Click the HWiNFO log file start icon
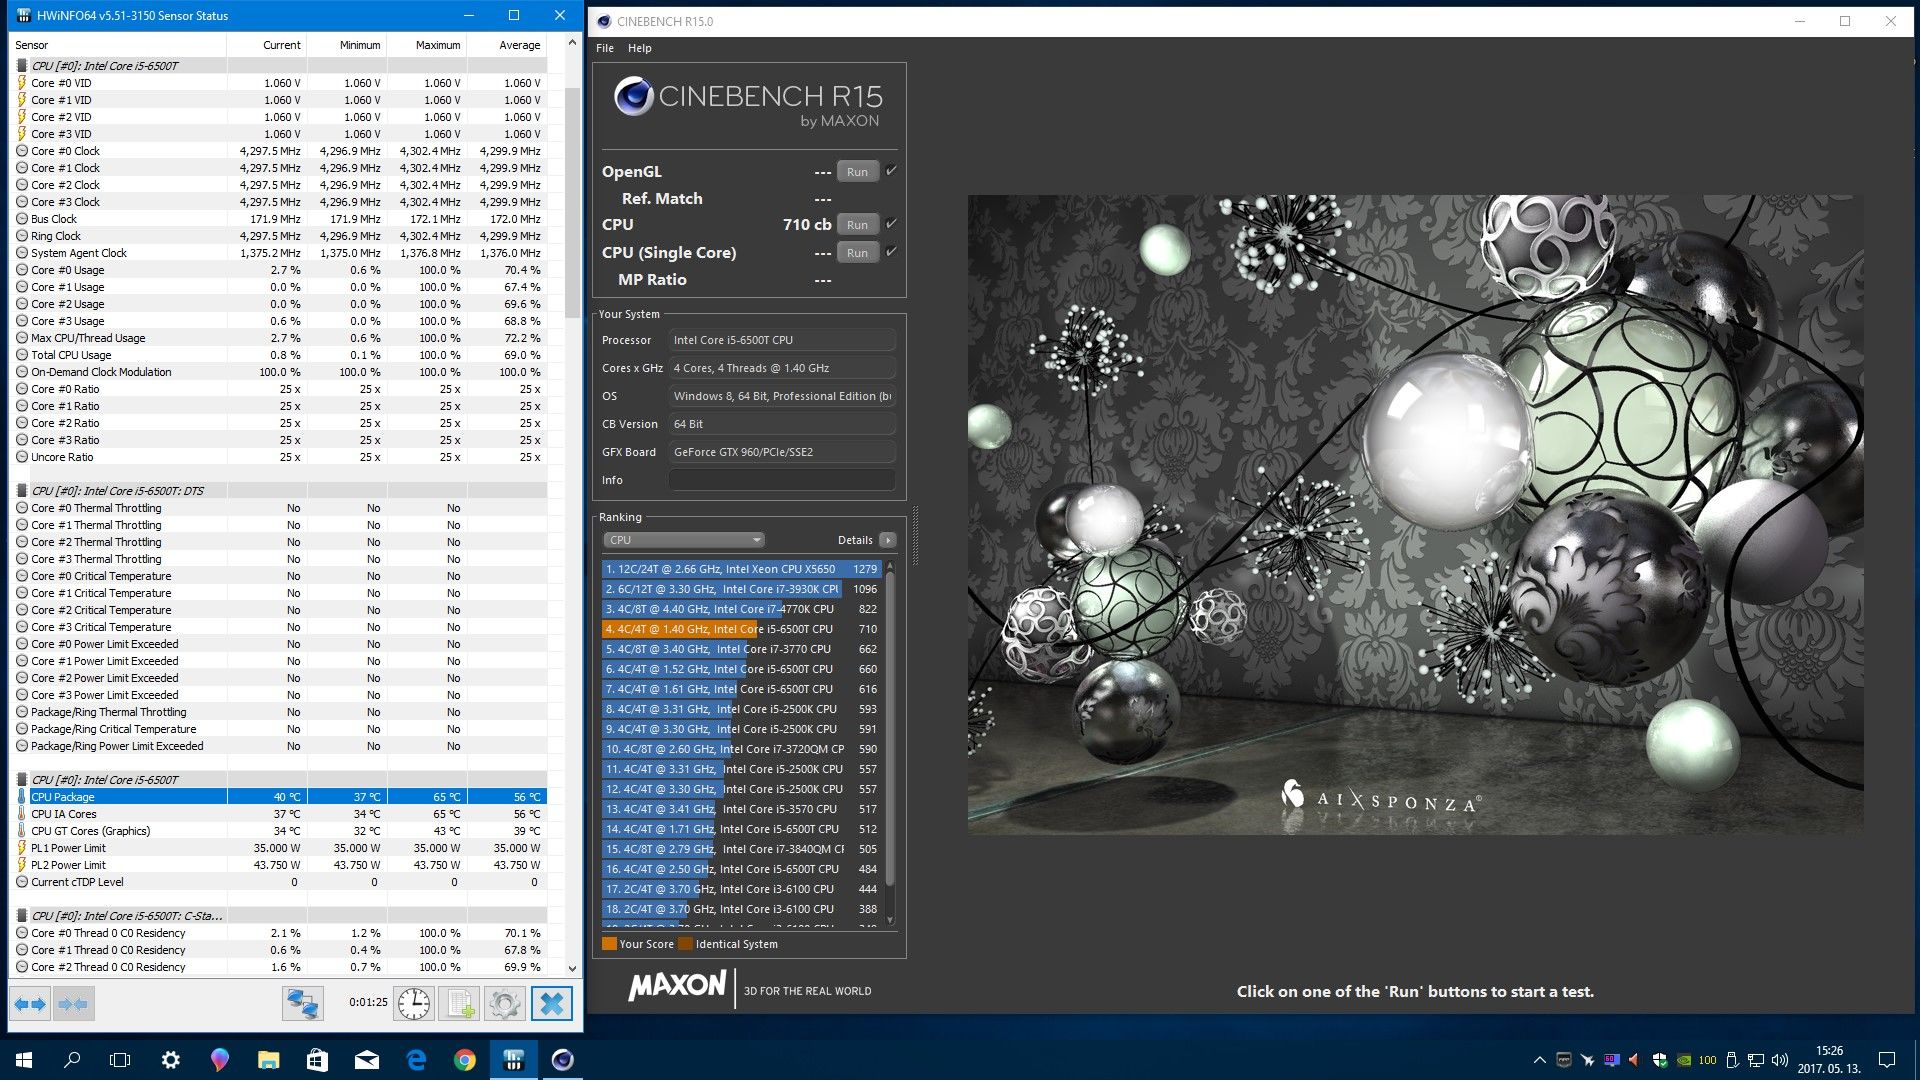 pyautogui.click(x=460, y=1003)
